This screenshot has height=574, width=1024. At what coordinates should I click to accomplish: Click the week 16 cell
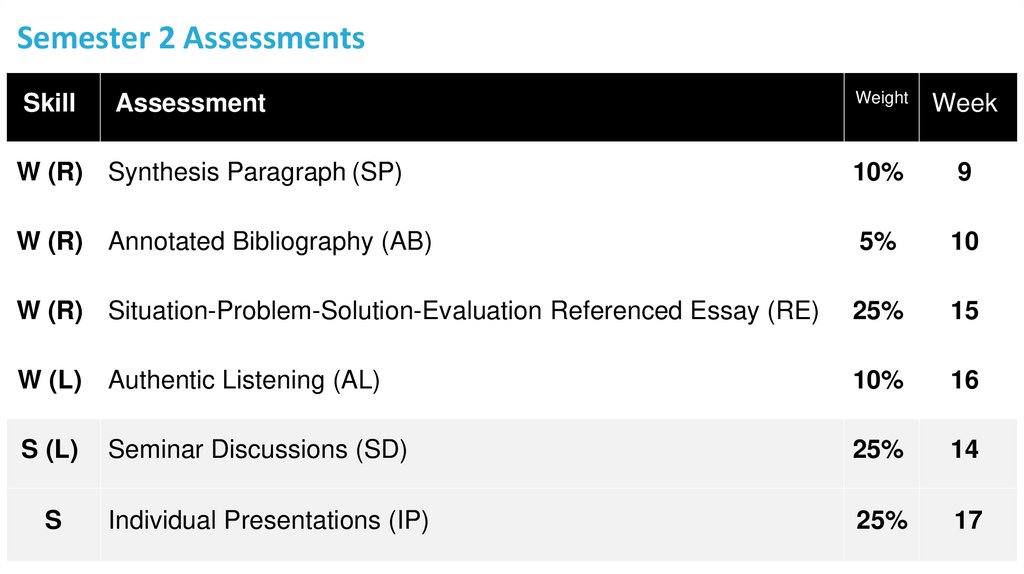tap(964, 380)
